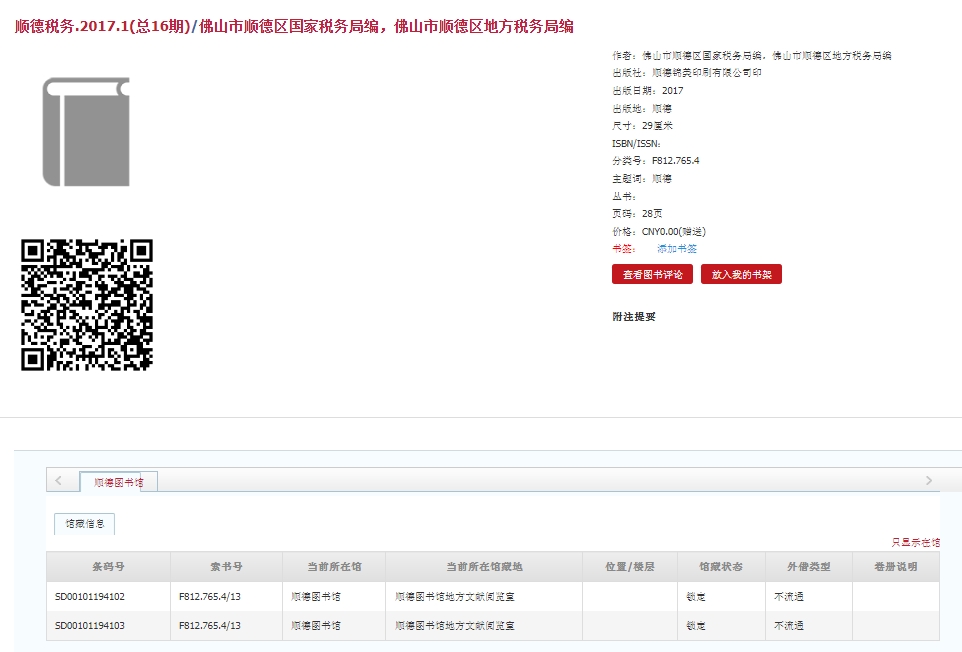The image size is (962, 652).
Task: Click barcode SD00101194102
Action: tap(90, 596)
